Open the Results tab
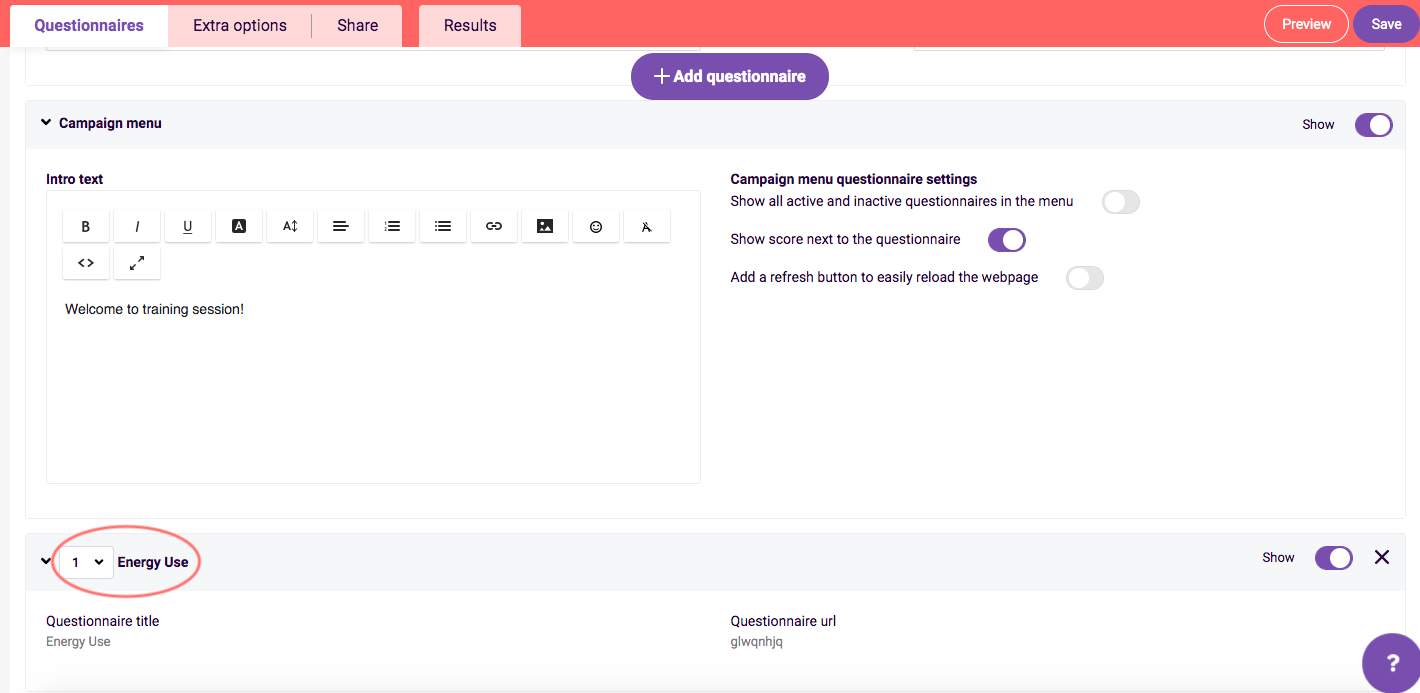 pyautogui.click(x=469, y=24)
